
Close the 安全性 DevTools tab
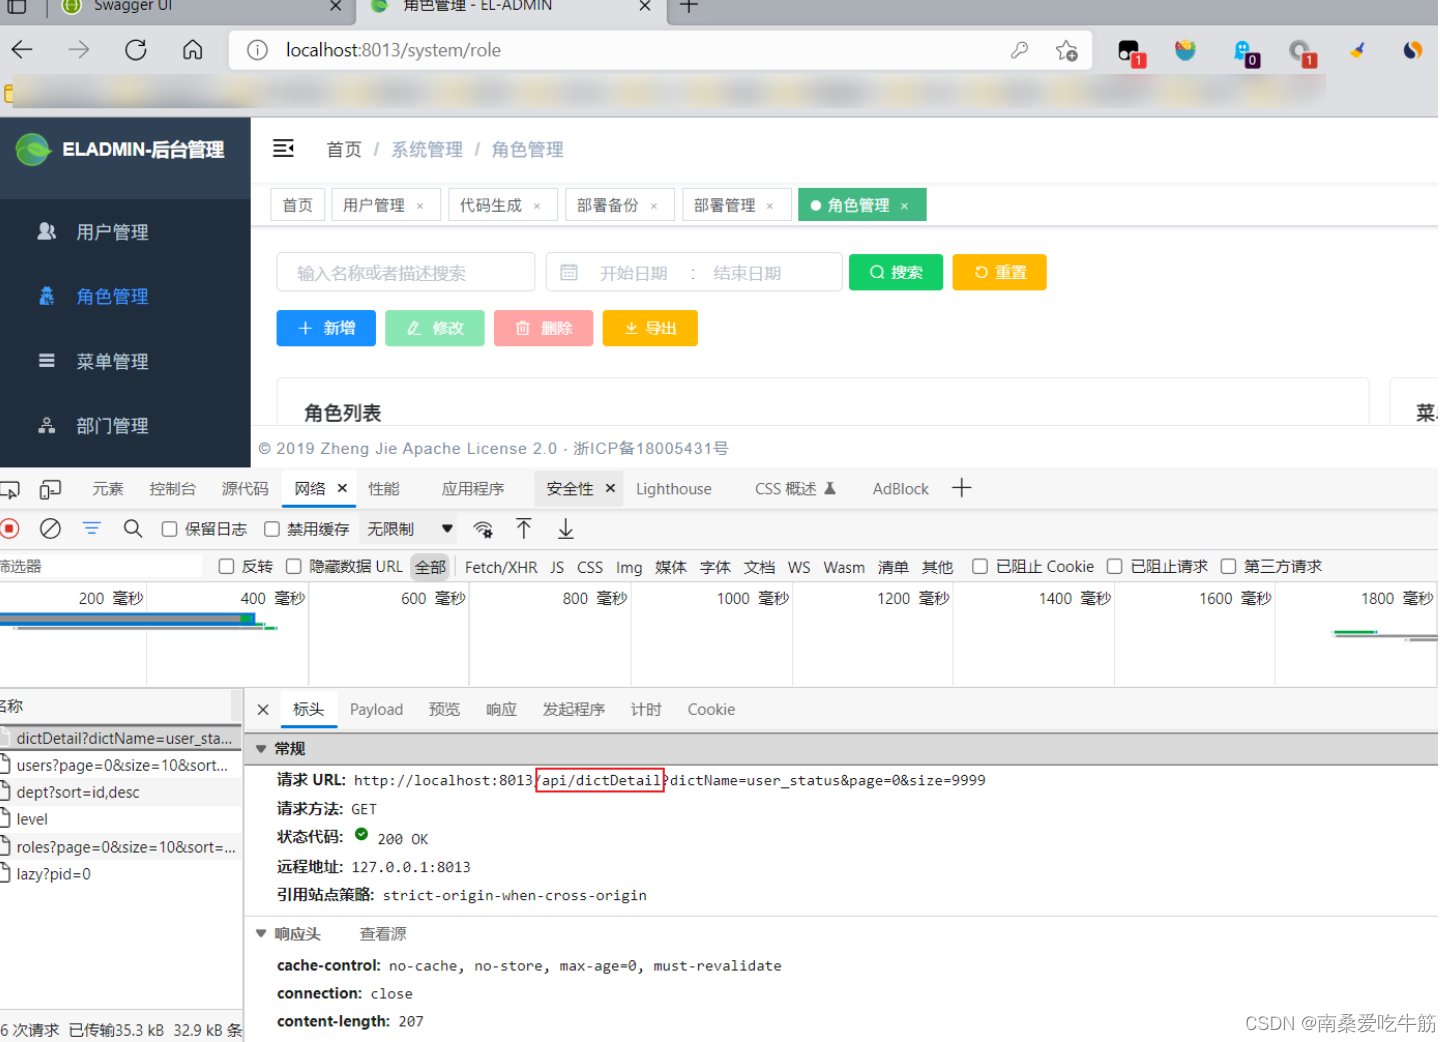click(x=610, y=488)
